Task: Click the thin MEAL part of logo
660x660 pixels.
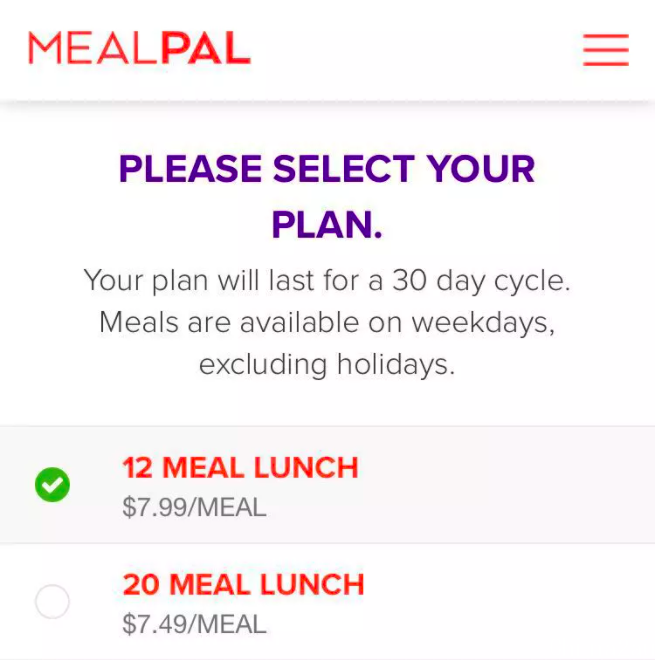Action: tap(92, 48)
